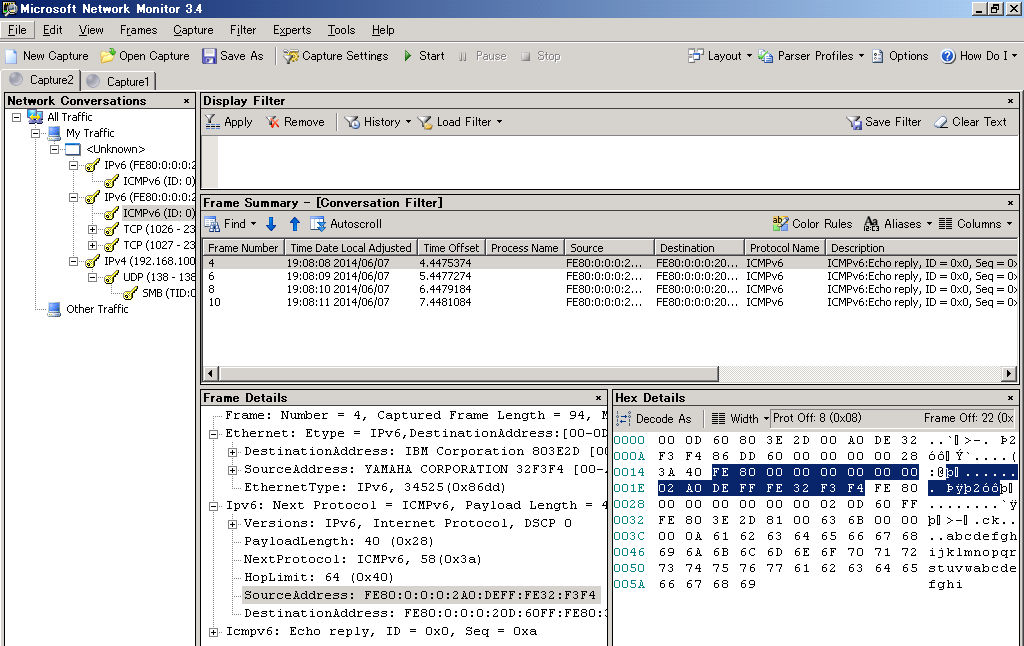
Task: Collapse the Ethernet node in Frame Details
Action: point(214,434)
